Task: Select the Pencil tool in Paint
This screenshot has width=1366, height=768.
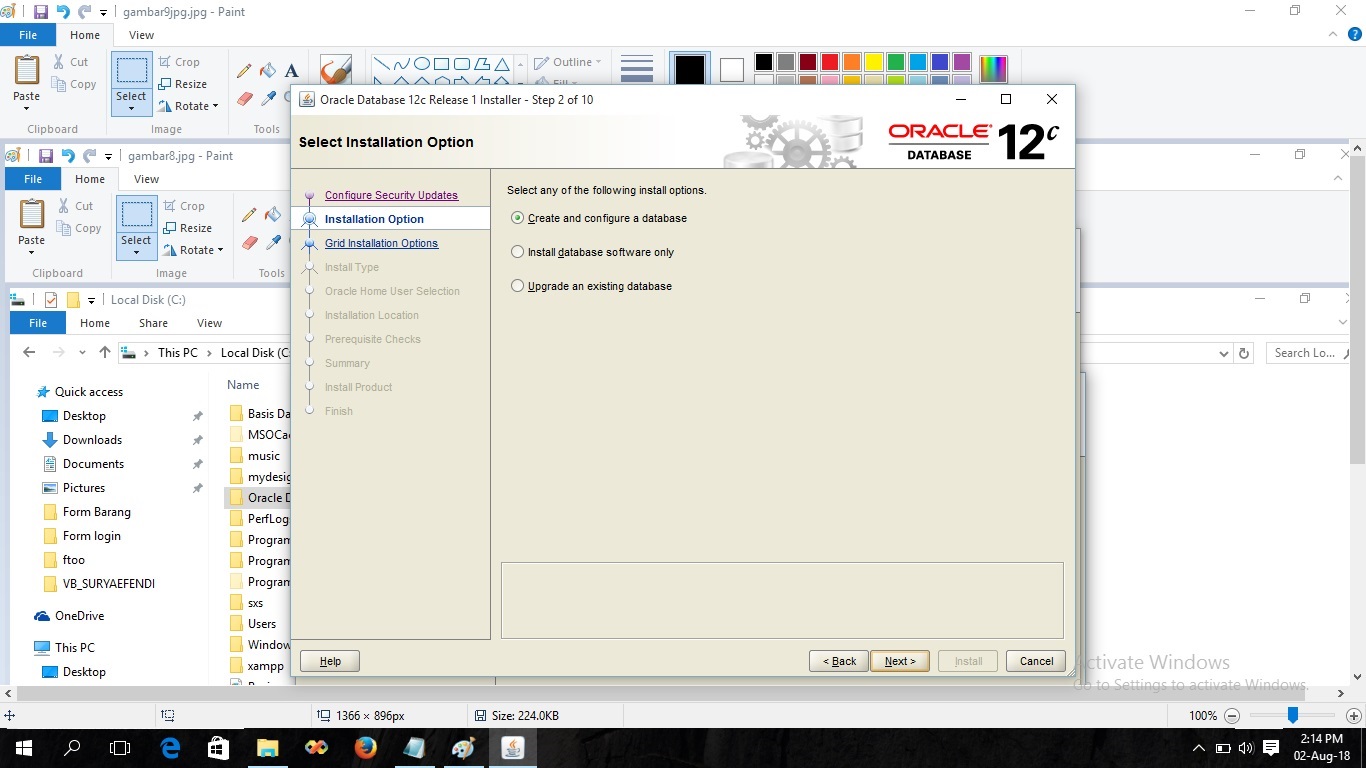Action: pos(243,71)
